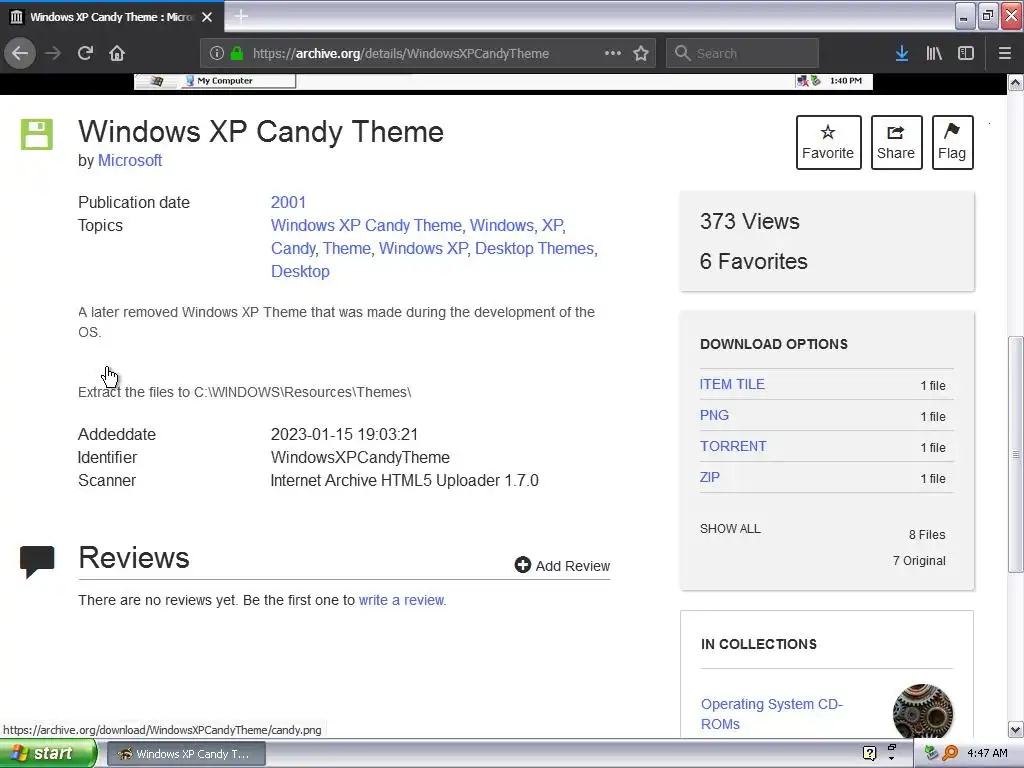This screenshot has width=1024, height=768.
Task: Open the Firefox hamburger menu
Action: pyautogui.click(x=1005, y=53)
